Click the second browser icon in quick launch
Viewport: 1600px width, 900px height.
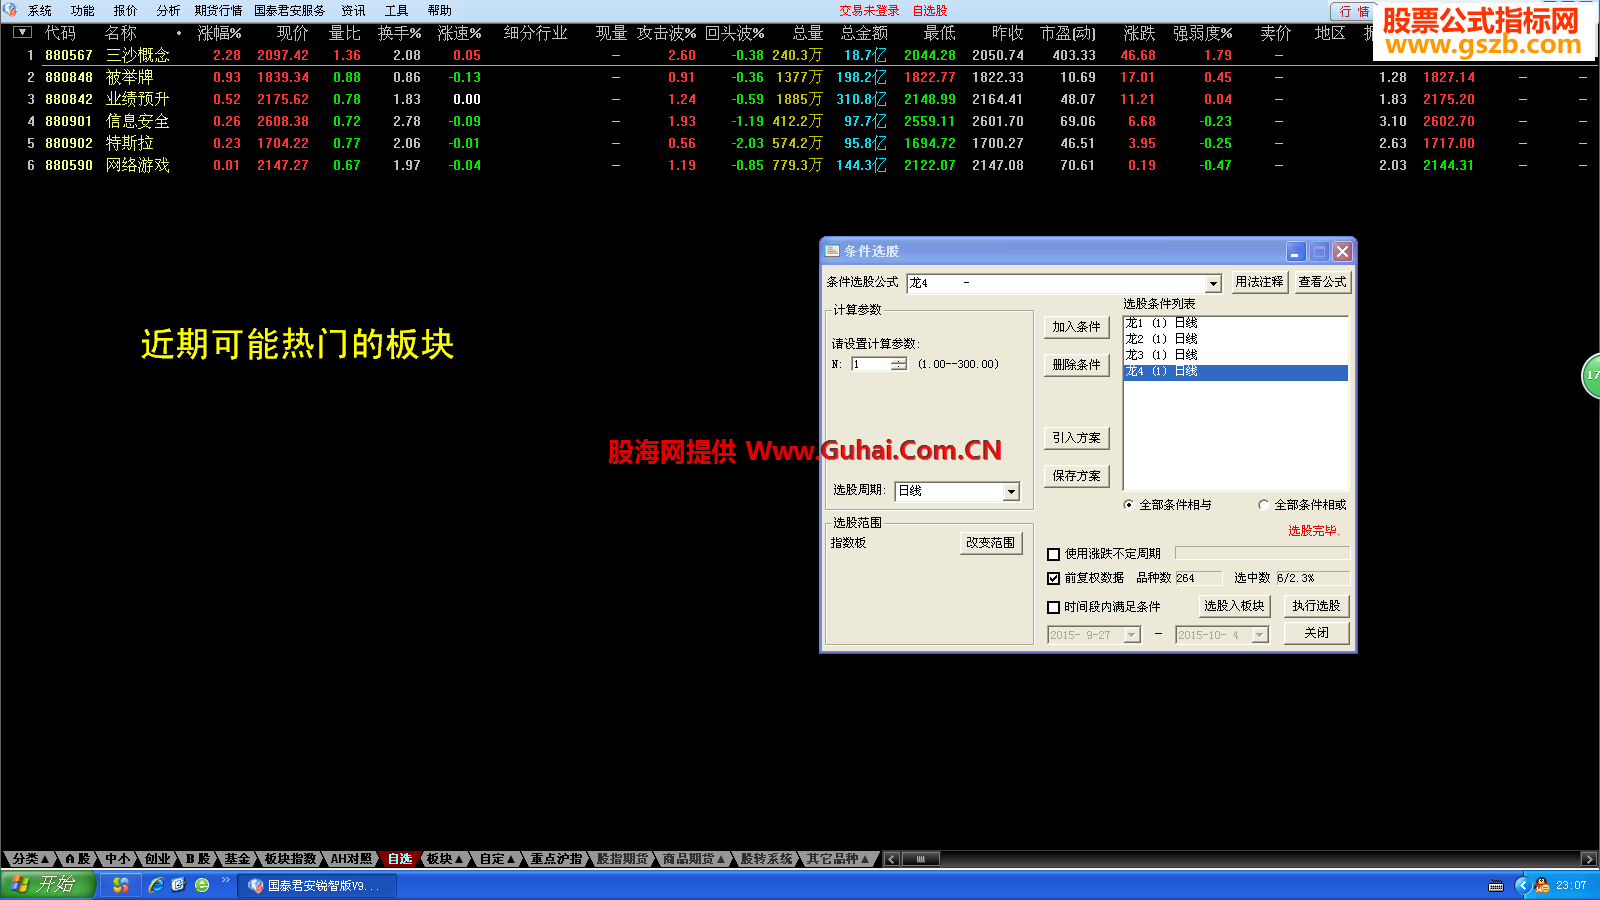179,885
